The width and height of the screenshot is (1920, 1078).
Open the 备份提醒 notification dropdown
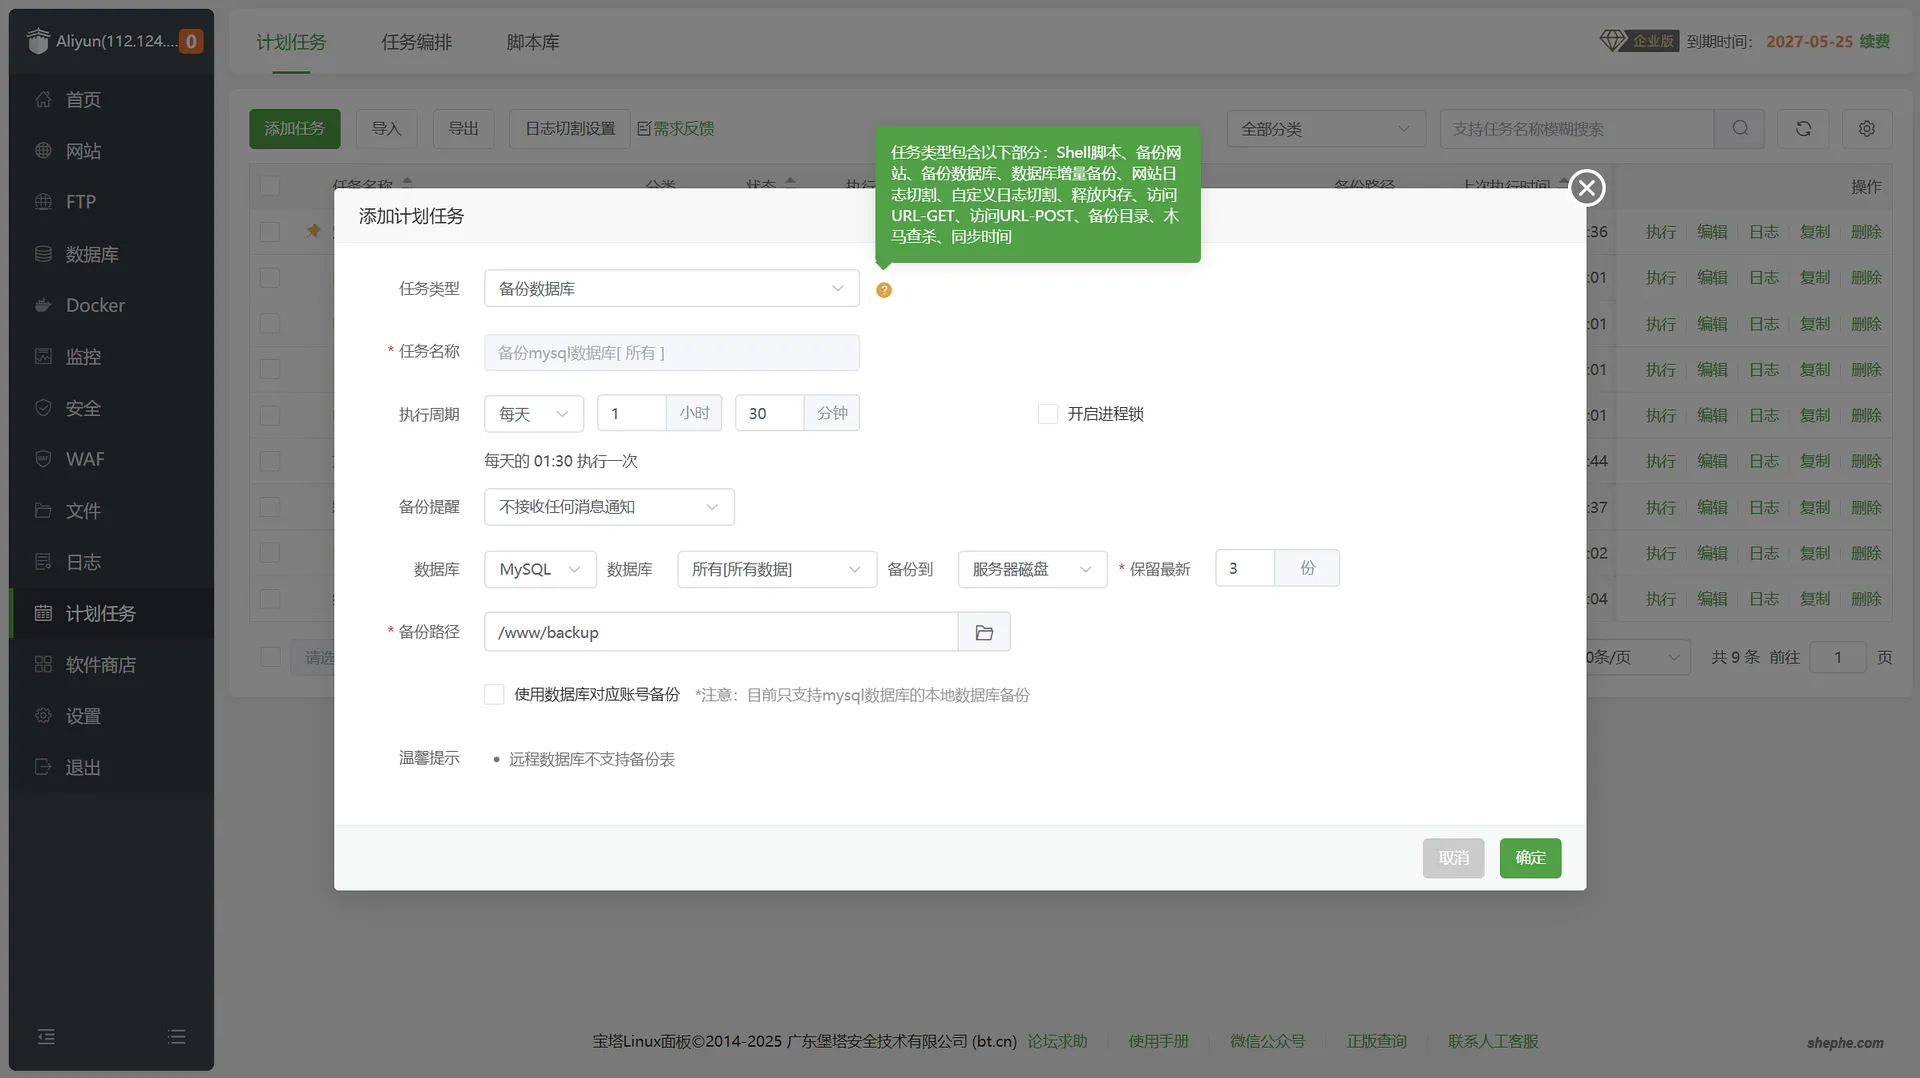pos(608,507)
